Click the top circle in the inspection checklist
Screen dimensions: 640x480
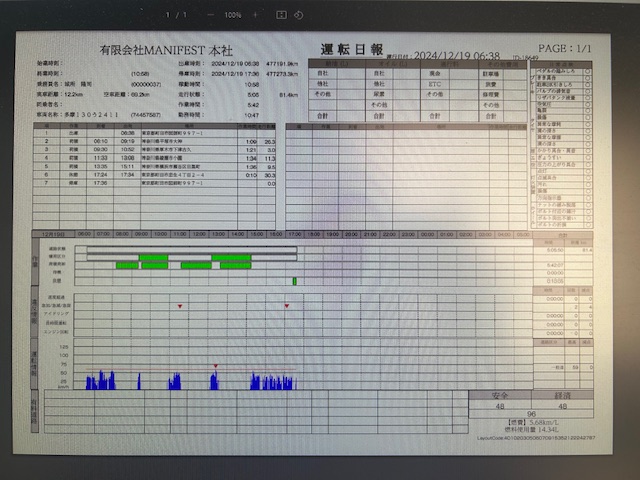[587, 69]
